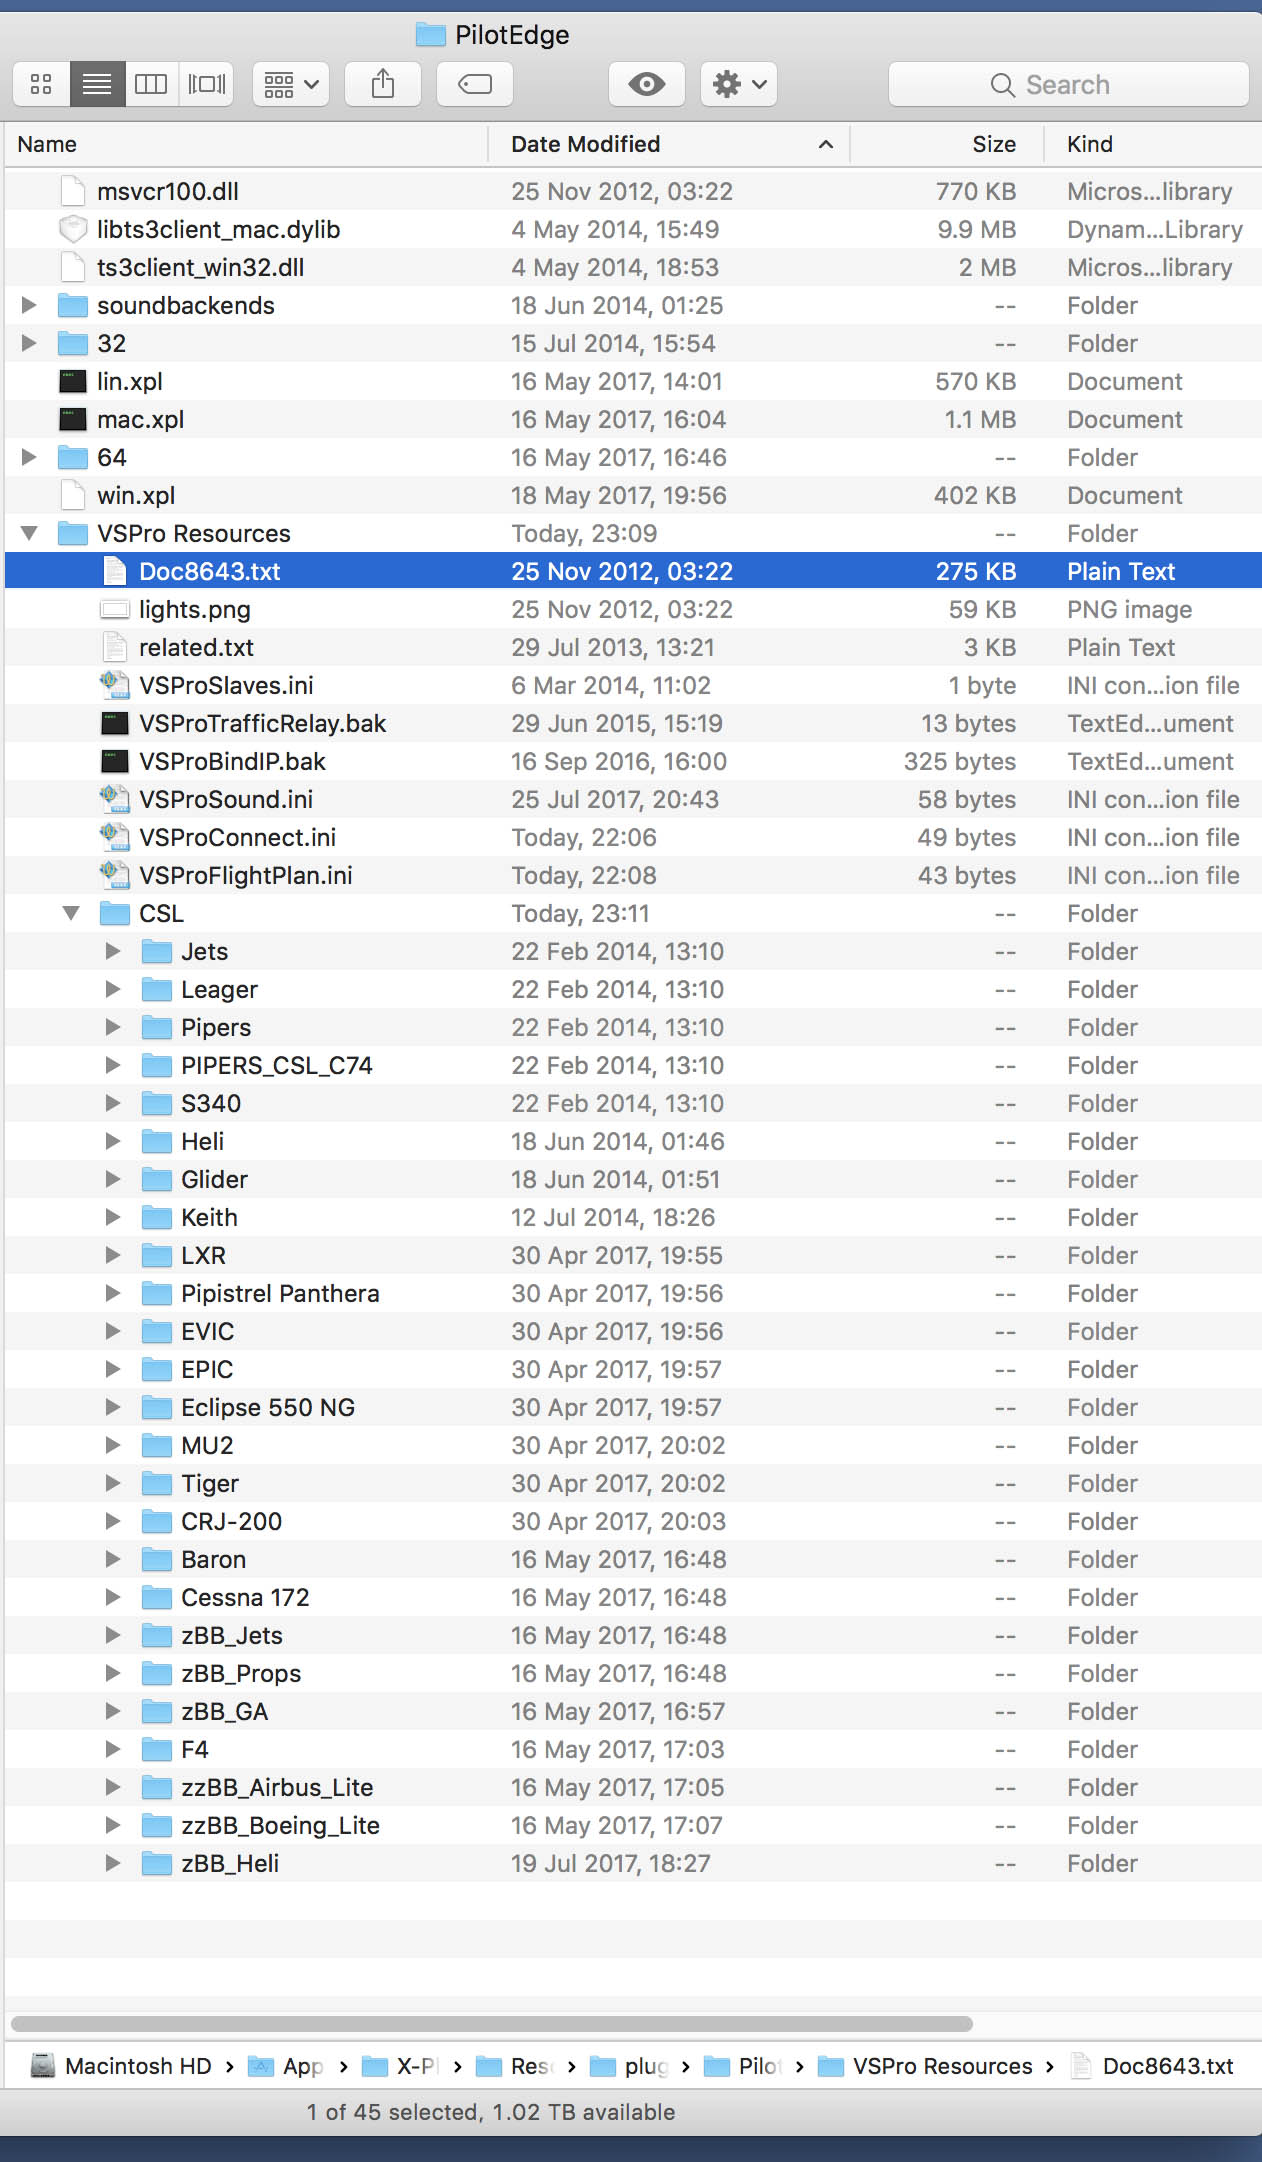This screenshot has height=2162, width=1262.
Task: Select the Eclipse 550 NG folder icon
Action: click(157, 1407)
